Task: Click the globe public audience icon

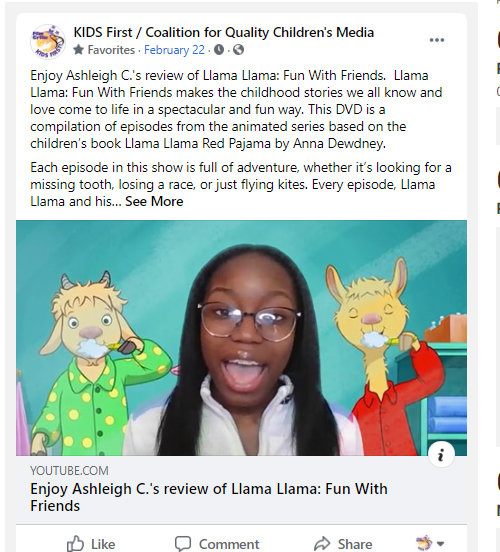Action: [x=238, y=50]
